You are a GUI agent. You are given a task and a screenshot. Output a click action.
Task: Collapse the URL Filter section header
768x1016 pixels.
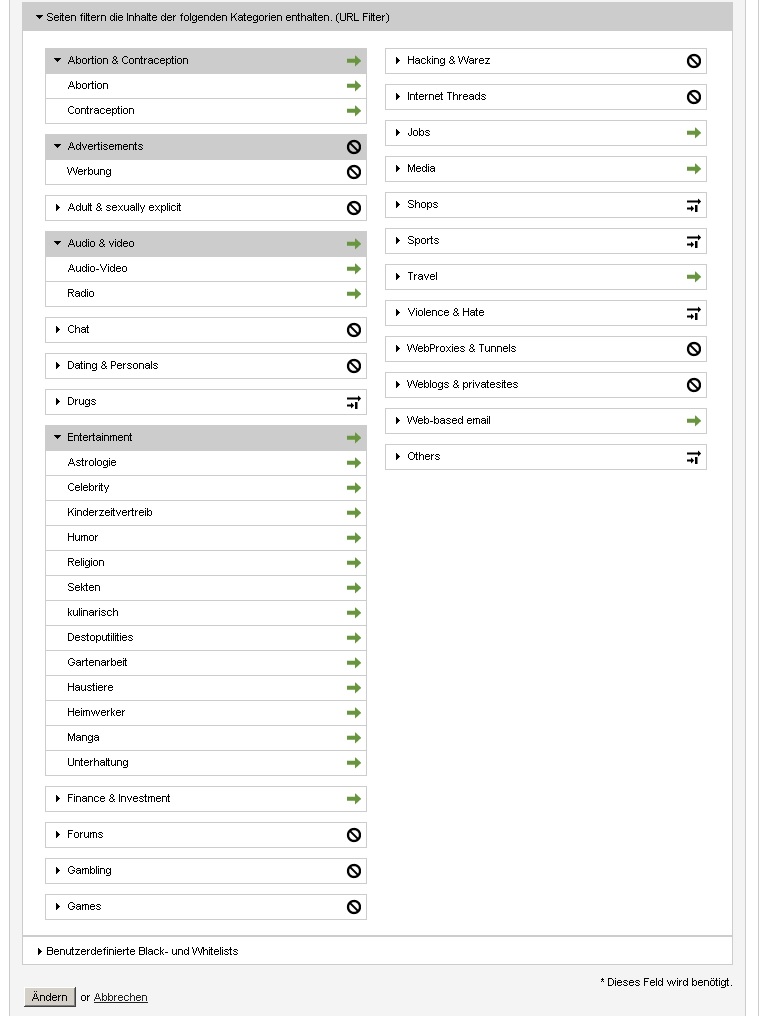point(39,17)
